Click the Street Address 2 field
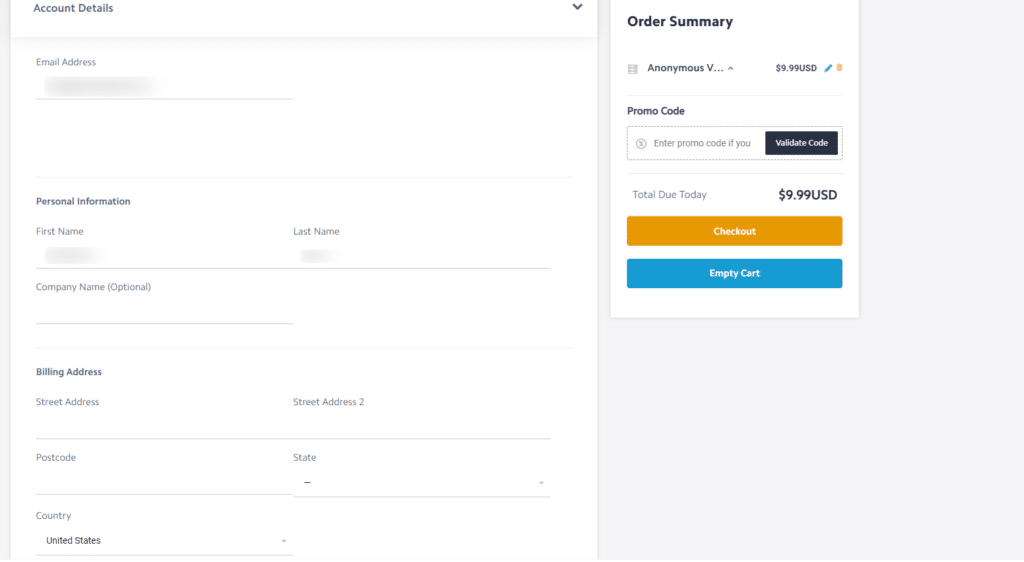Screen dimensions: 1024x562 pos(422,426)
